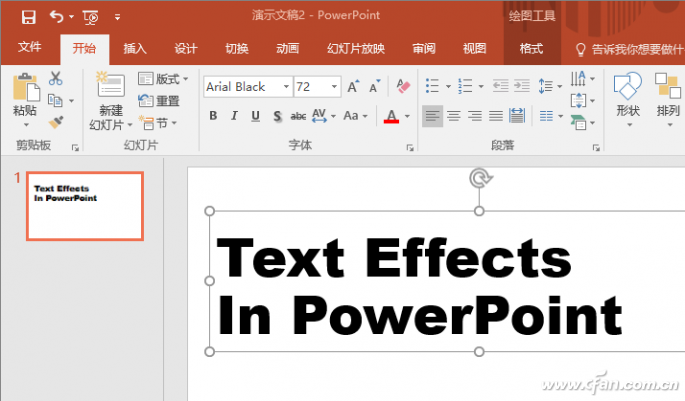Switch to the 动画 (Animations) tab

[287, 48]
